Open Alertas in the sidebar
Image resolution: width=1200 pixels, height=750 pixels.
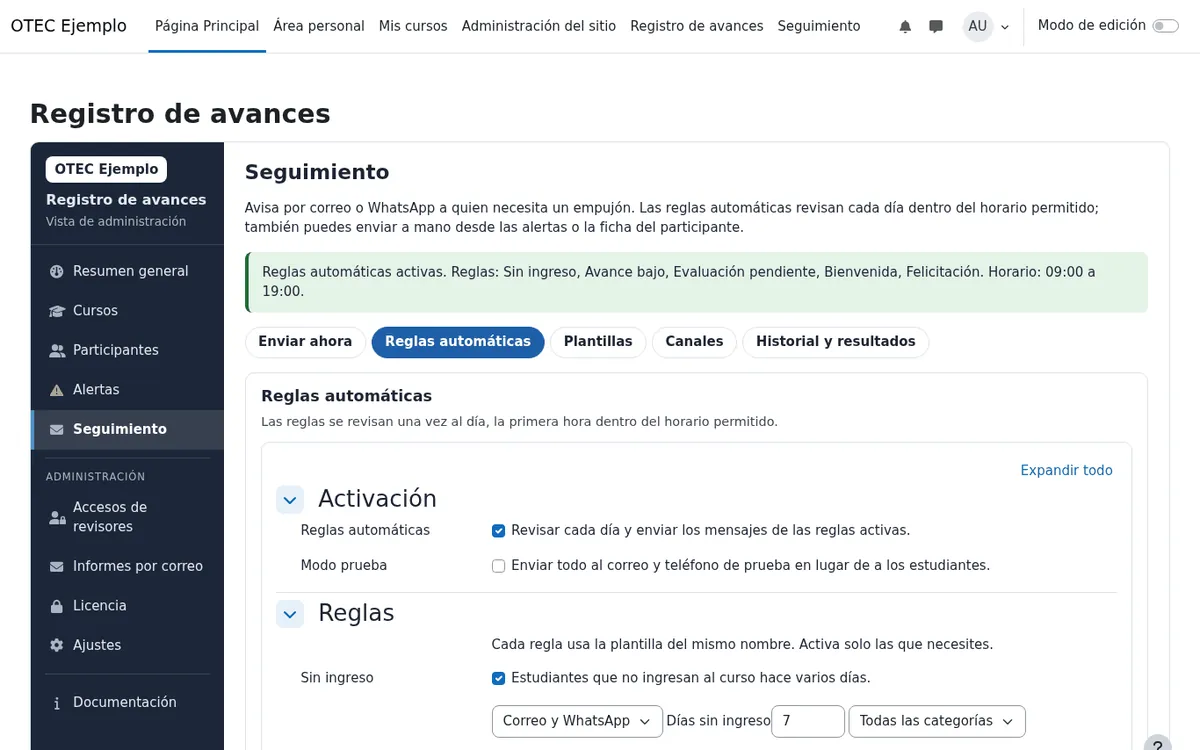coord(128,390)
